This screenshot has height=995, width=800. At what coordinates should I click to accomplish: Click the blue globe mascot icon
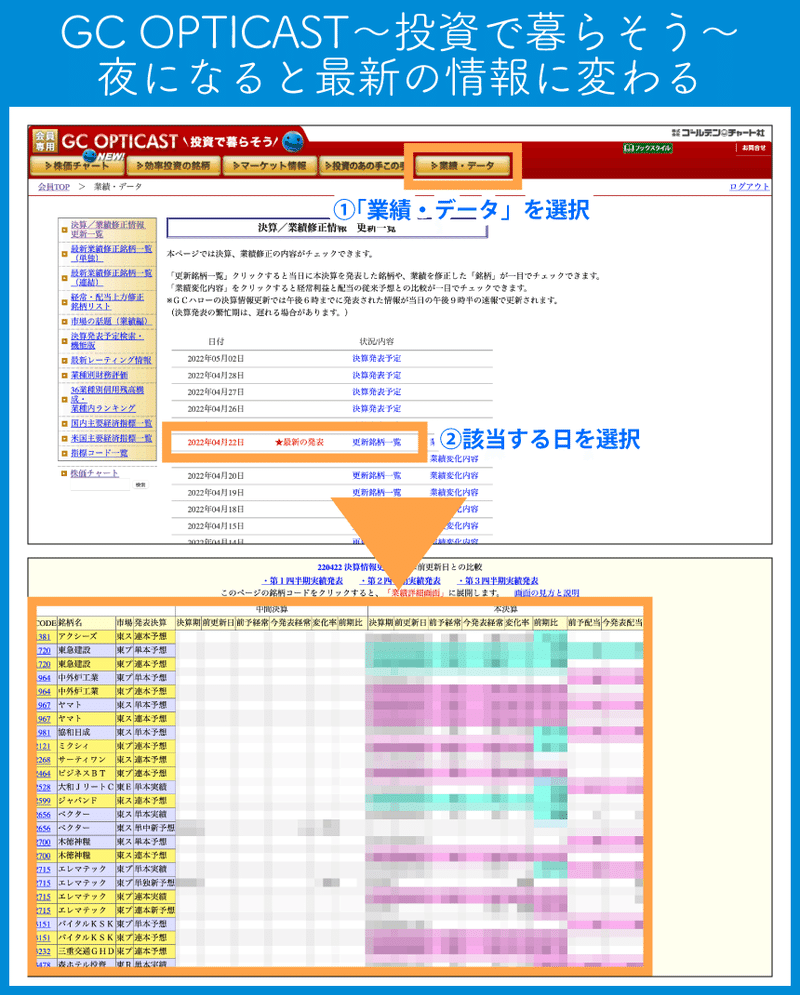292,142
